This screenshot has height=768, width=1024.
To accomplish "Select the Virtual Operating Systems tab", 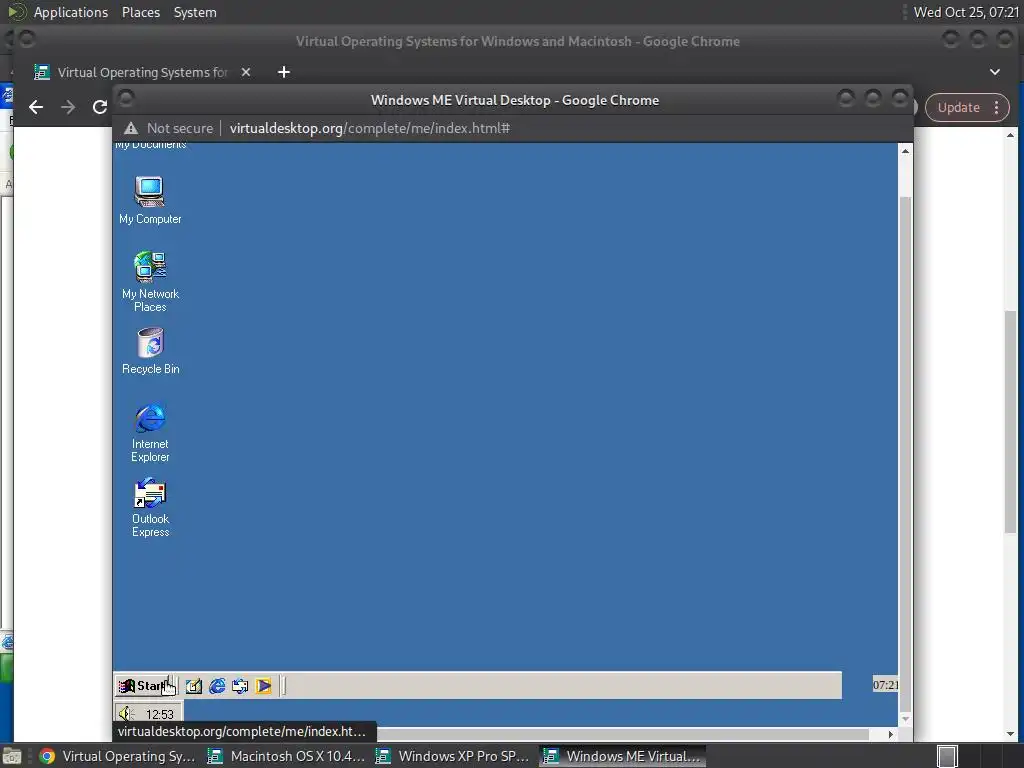I will click(x=142, y=72).
